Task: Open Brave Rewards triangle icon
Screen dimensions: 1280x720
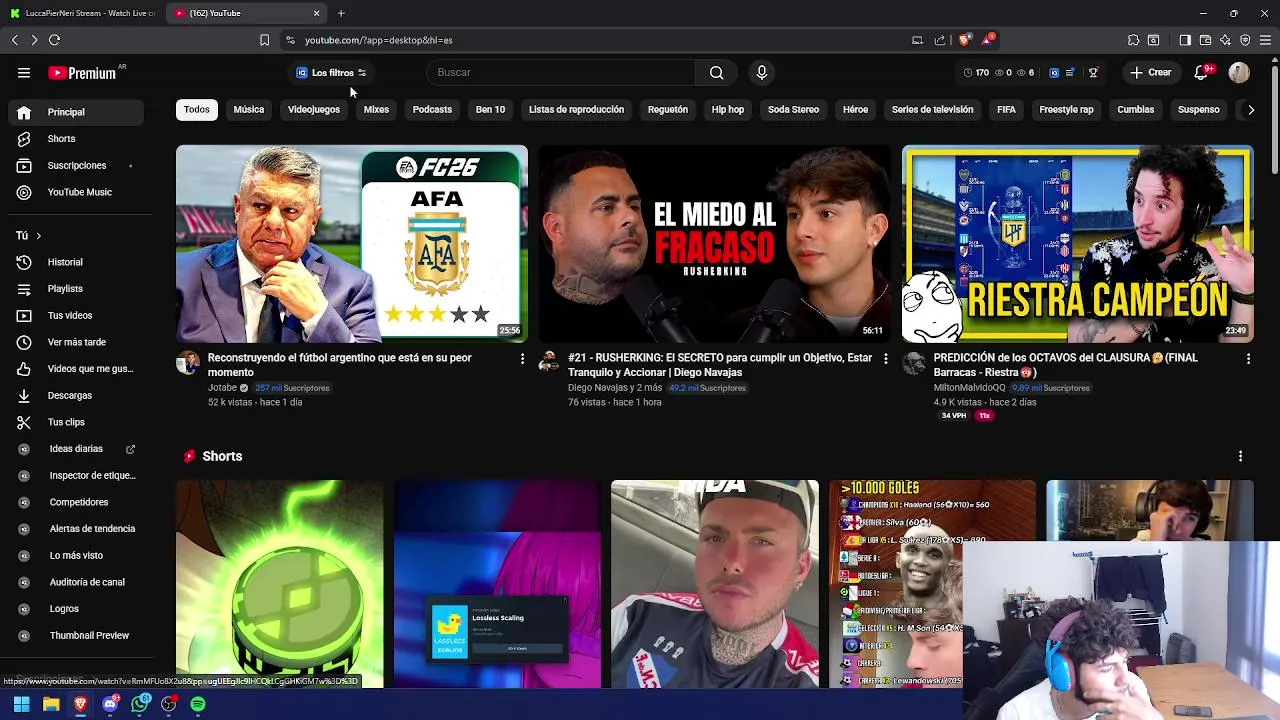Action: pyautogui.click(x=988, y=40)
